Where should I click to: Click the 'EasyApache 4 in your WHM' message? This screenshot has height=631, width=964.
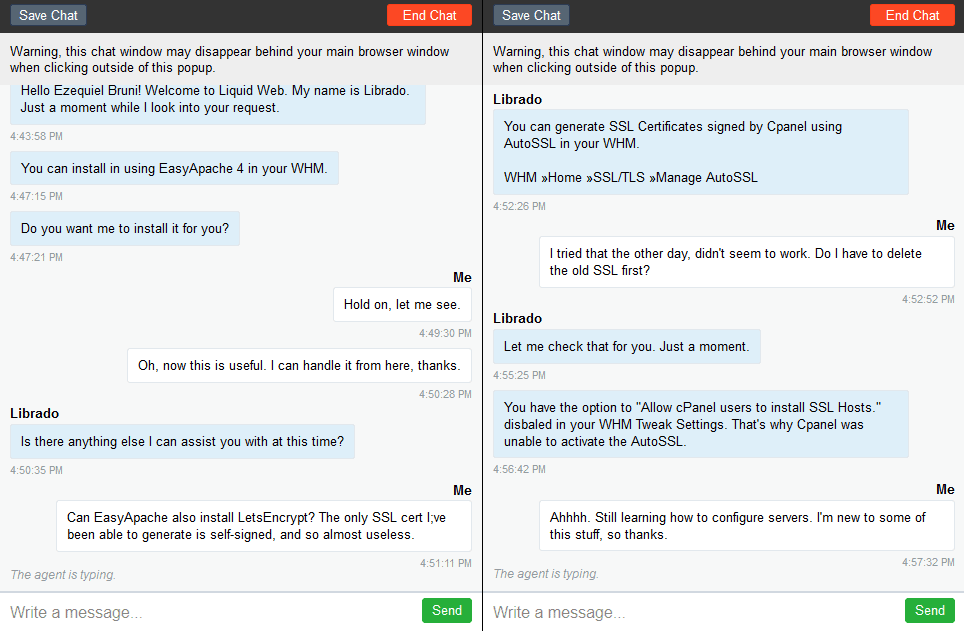174,169
